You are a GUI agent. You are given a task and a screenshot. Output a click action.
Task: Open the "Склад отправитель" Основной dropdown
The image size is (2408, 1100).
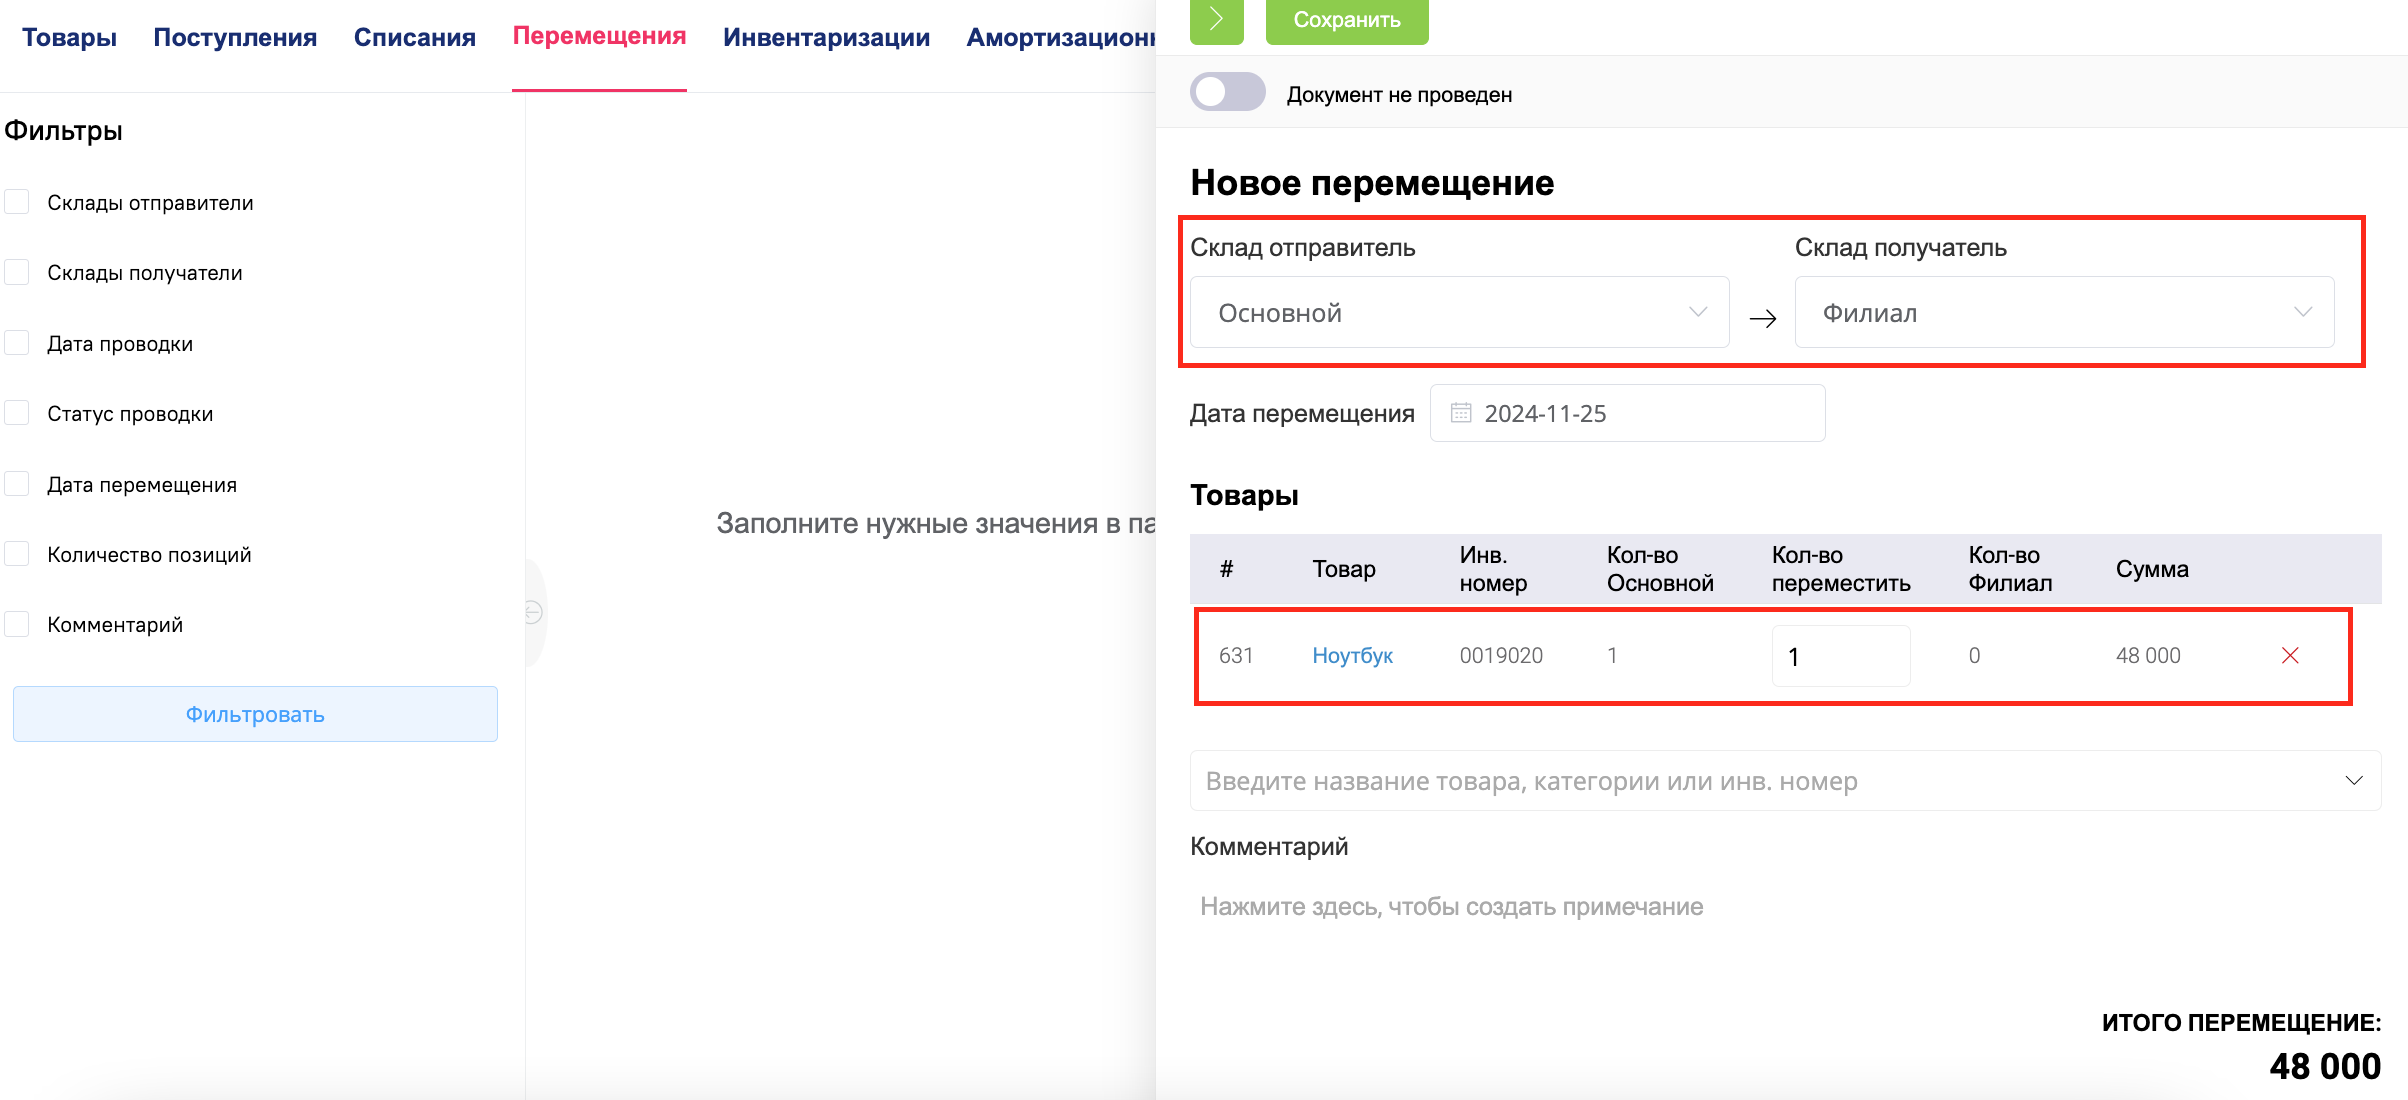[x=1459, y=313]
